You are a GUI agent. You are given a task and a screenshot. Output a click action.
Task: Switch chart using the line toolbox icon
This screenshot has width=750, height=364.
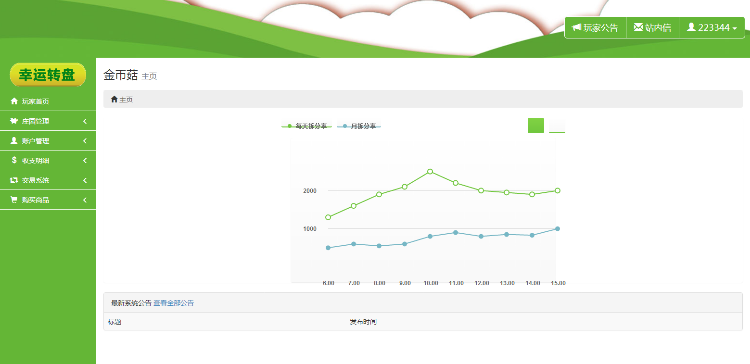557,125
